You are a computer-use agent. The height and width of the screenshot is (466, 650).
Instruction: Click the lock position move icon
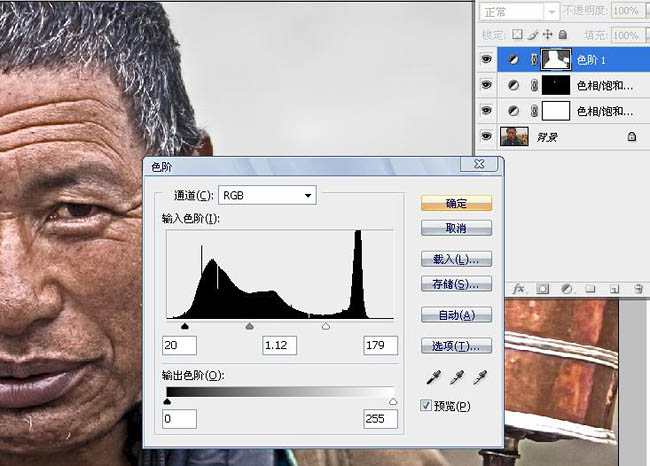[549, 35]
